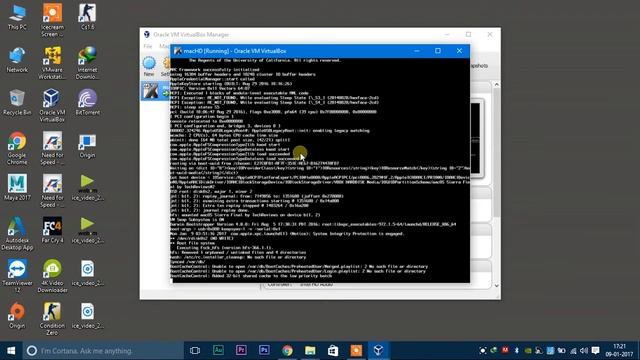Open the Windows Start menu

(x=11, y=351)
